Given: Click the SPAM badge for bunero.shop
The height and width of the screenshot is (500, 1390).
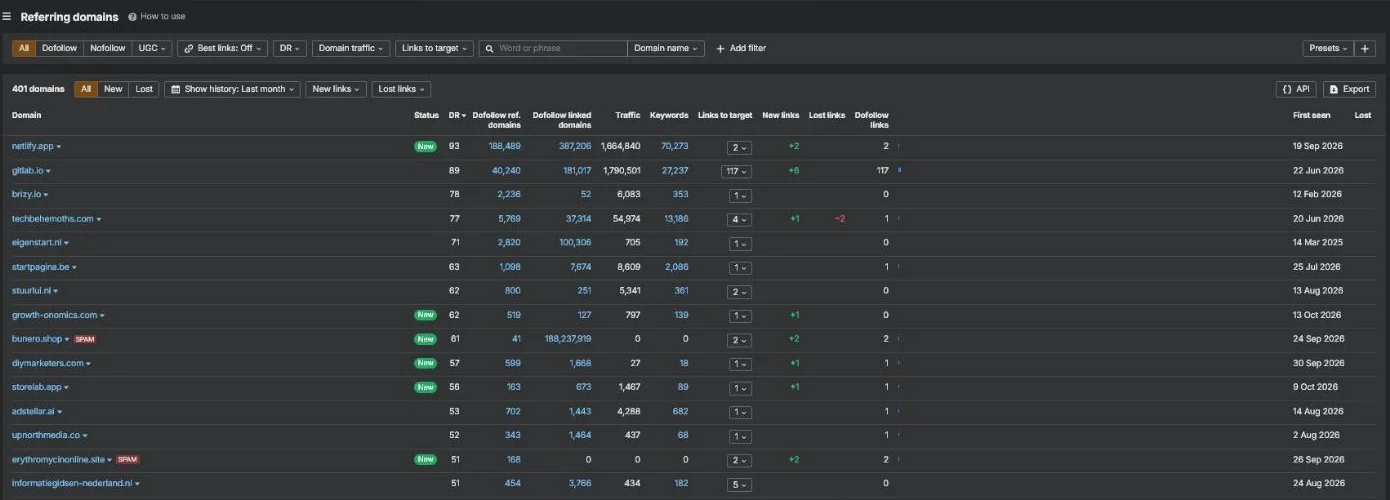Looking at the screenshot, I should (85, 339).
